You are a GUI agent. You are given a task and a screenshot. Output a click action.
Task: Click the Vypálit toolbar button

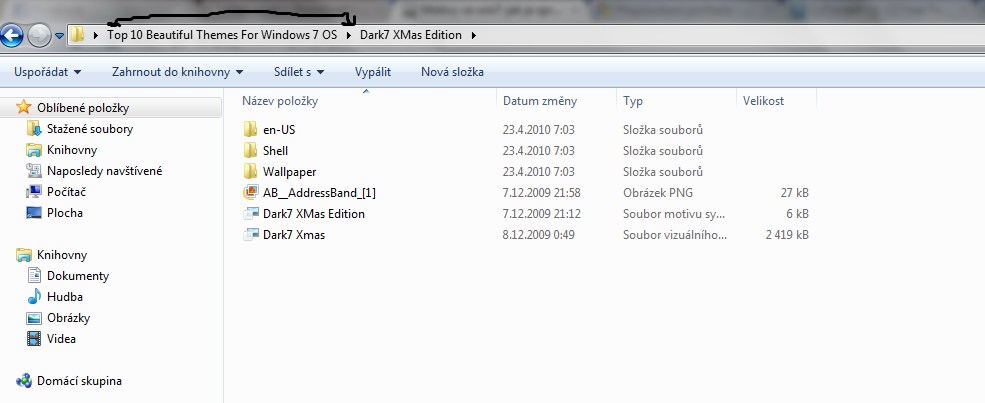point(372,72)
